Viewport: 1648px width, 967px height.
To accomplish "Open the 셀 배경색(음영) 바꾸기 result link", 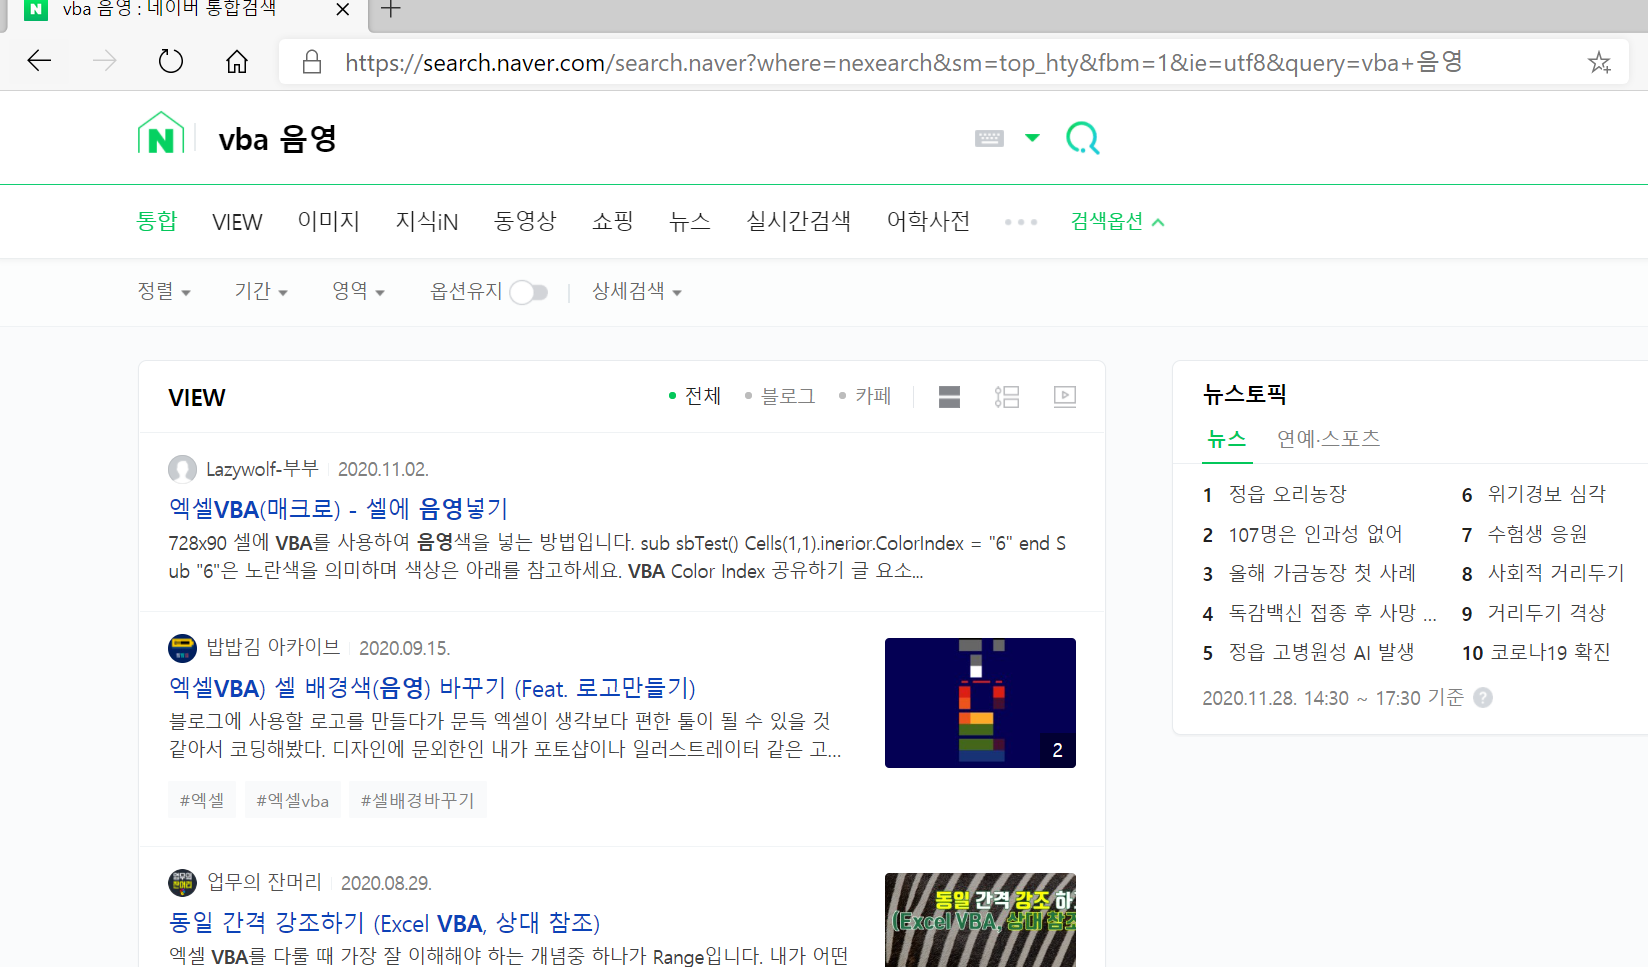I will (x=432, y=688).
